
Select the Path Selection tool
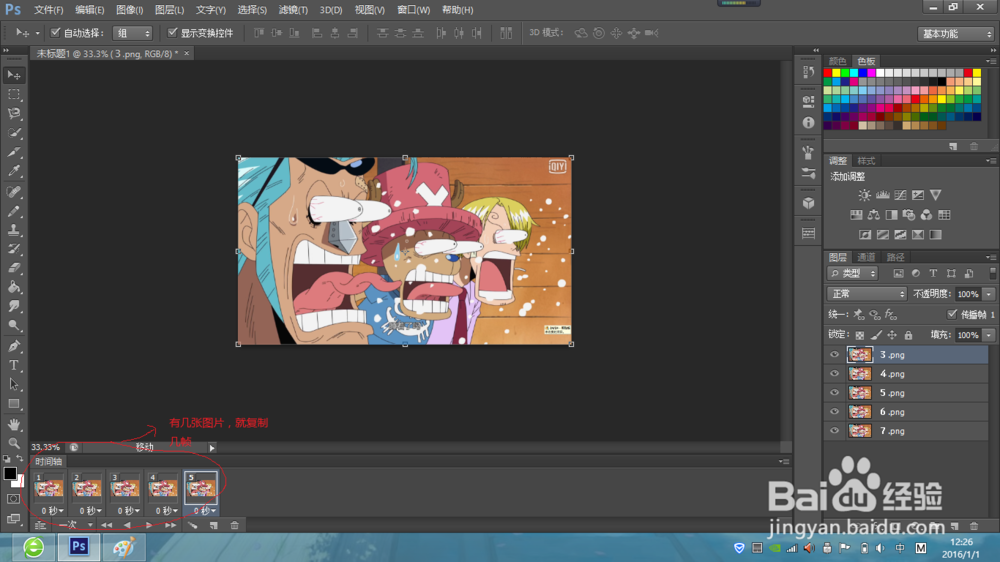pyautogui.click(x=14, y=385)
